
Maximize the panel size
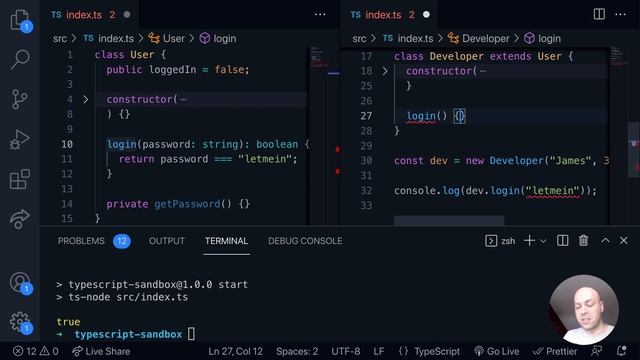coord(605,240)
